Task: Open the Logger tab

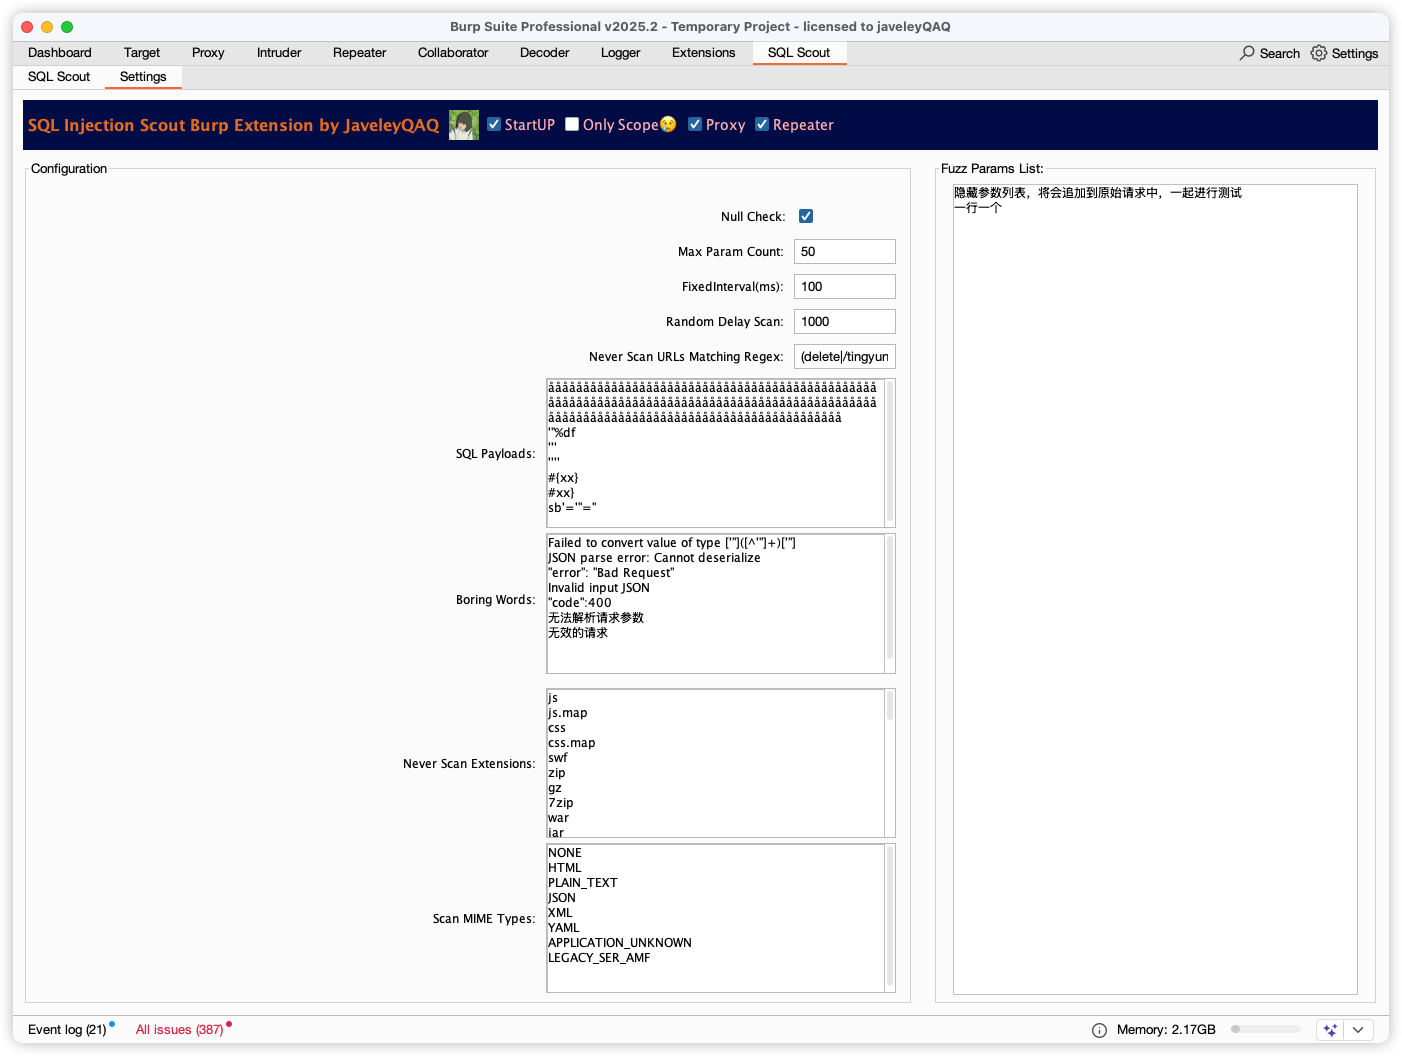Action: [621, 53]
